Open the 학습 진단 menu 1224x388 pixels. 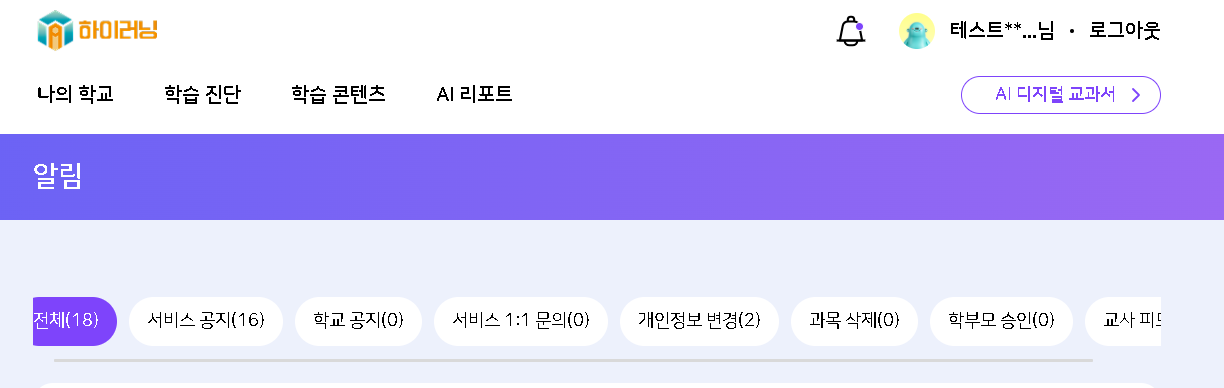point(202,95)
